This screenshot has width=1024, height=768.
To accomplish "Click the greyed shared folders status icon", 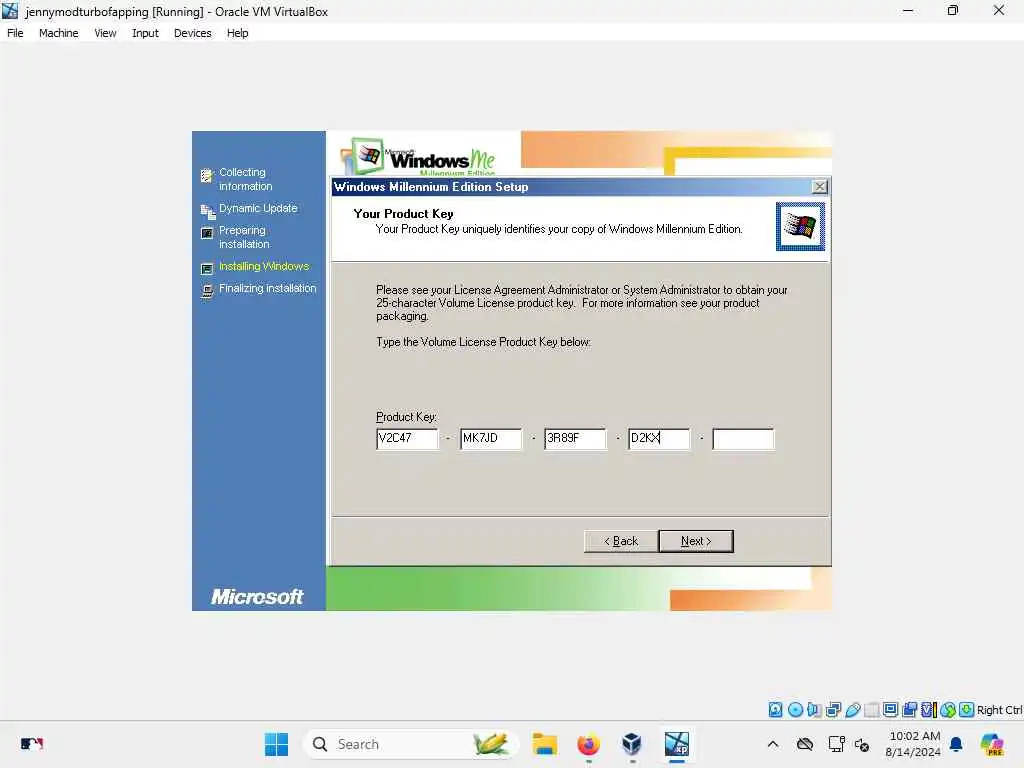I will click(871, 709).
